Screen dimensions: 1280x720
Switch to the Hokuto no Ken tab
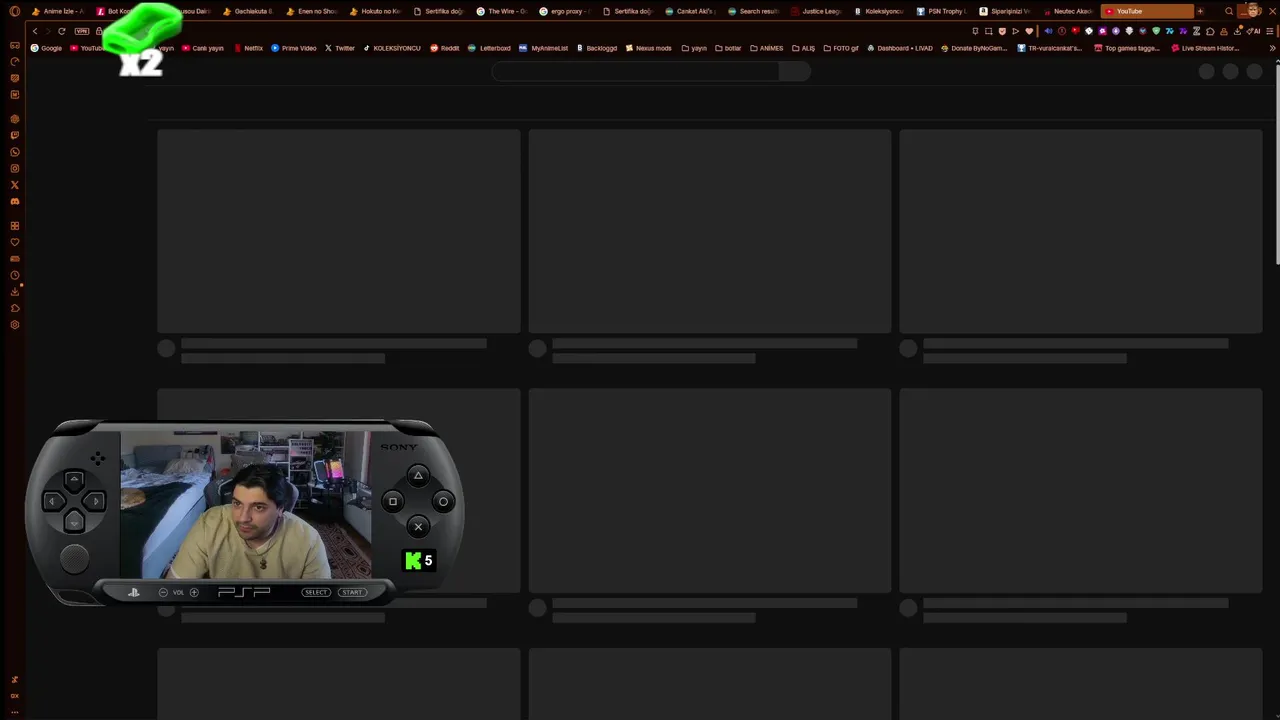coord(375,11)
